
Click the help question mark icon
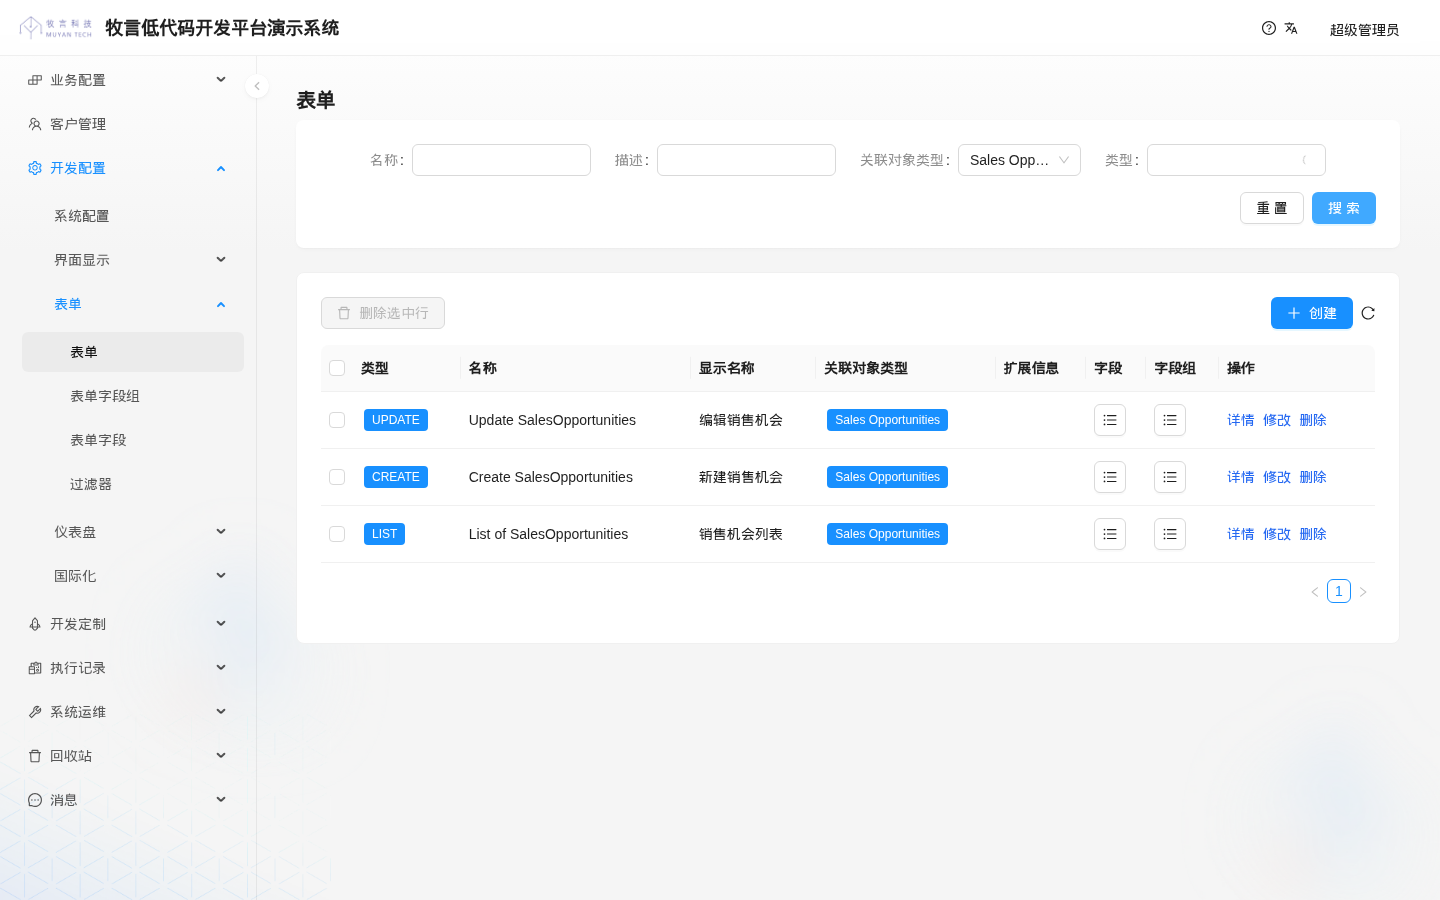pos(1269,28)
